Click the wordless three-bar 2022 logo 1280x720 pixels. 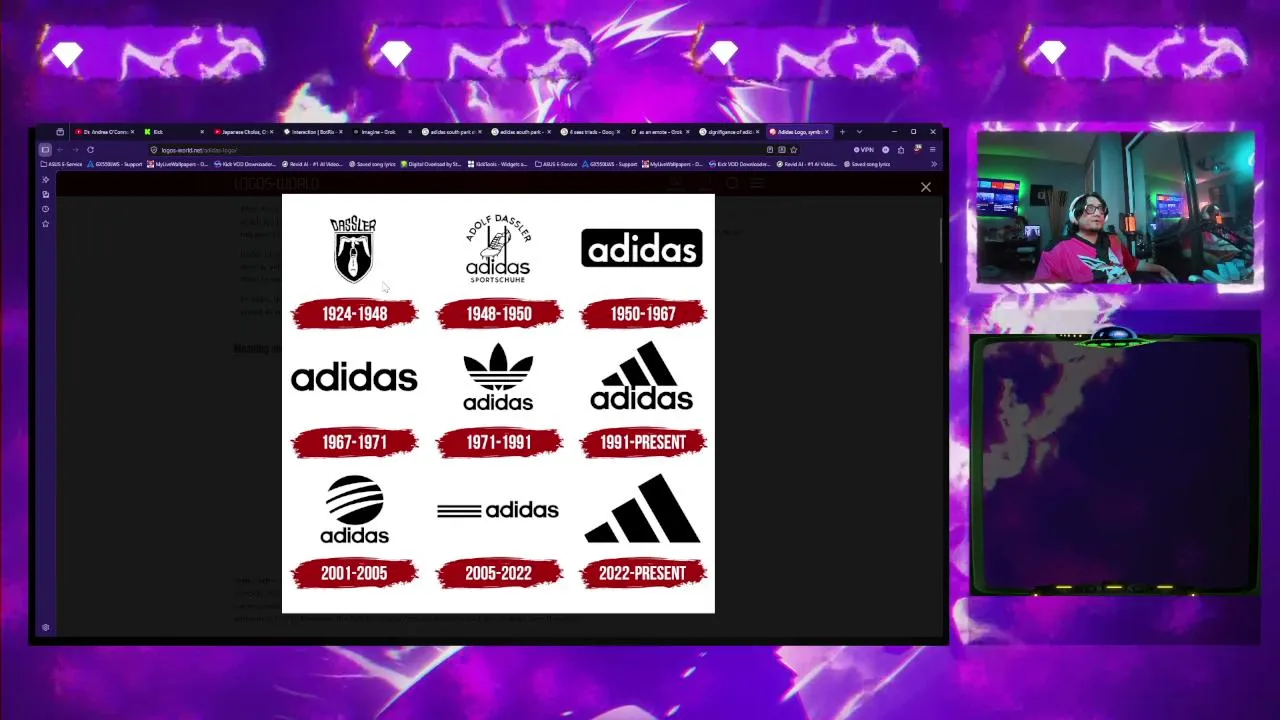click(x=642, y=508)
